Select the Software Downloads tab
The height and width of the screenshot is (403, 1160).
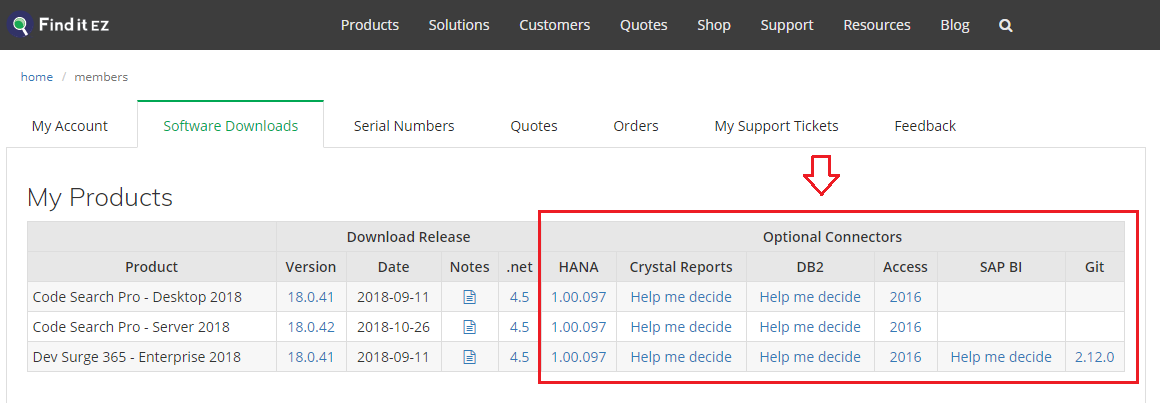pyautogui.click(x=231, y=126)
